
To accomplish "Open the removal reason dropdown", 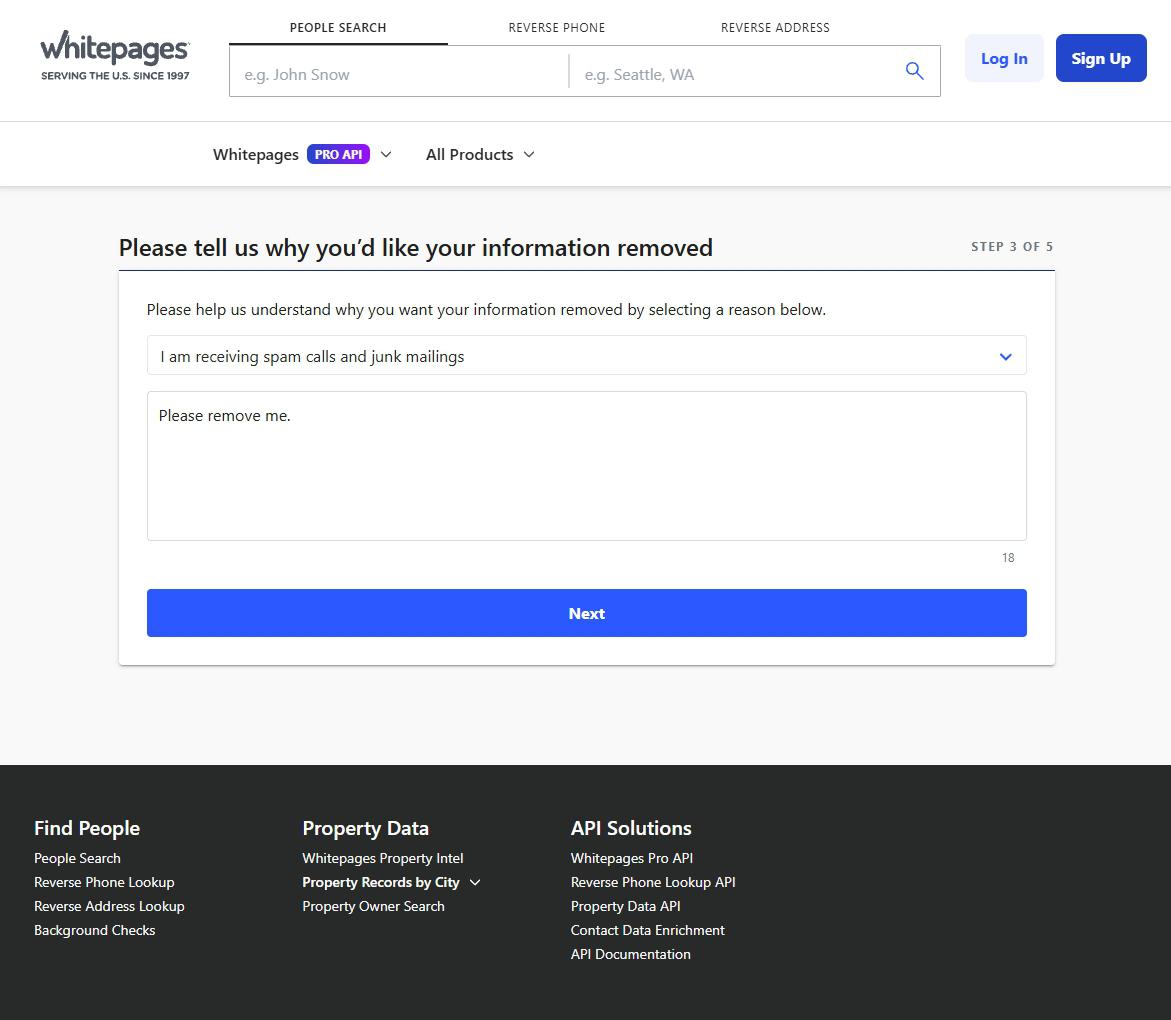I will point(586,355).
